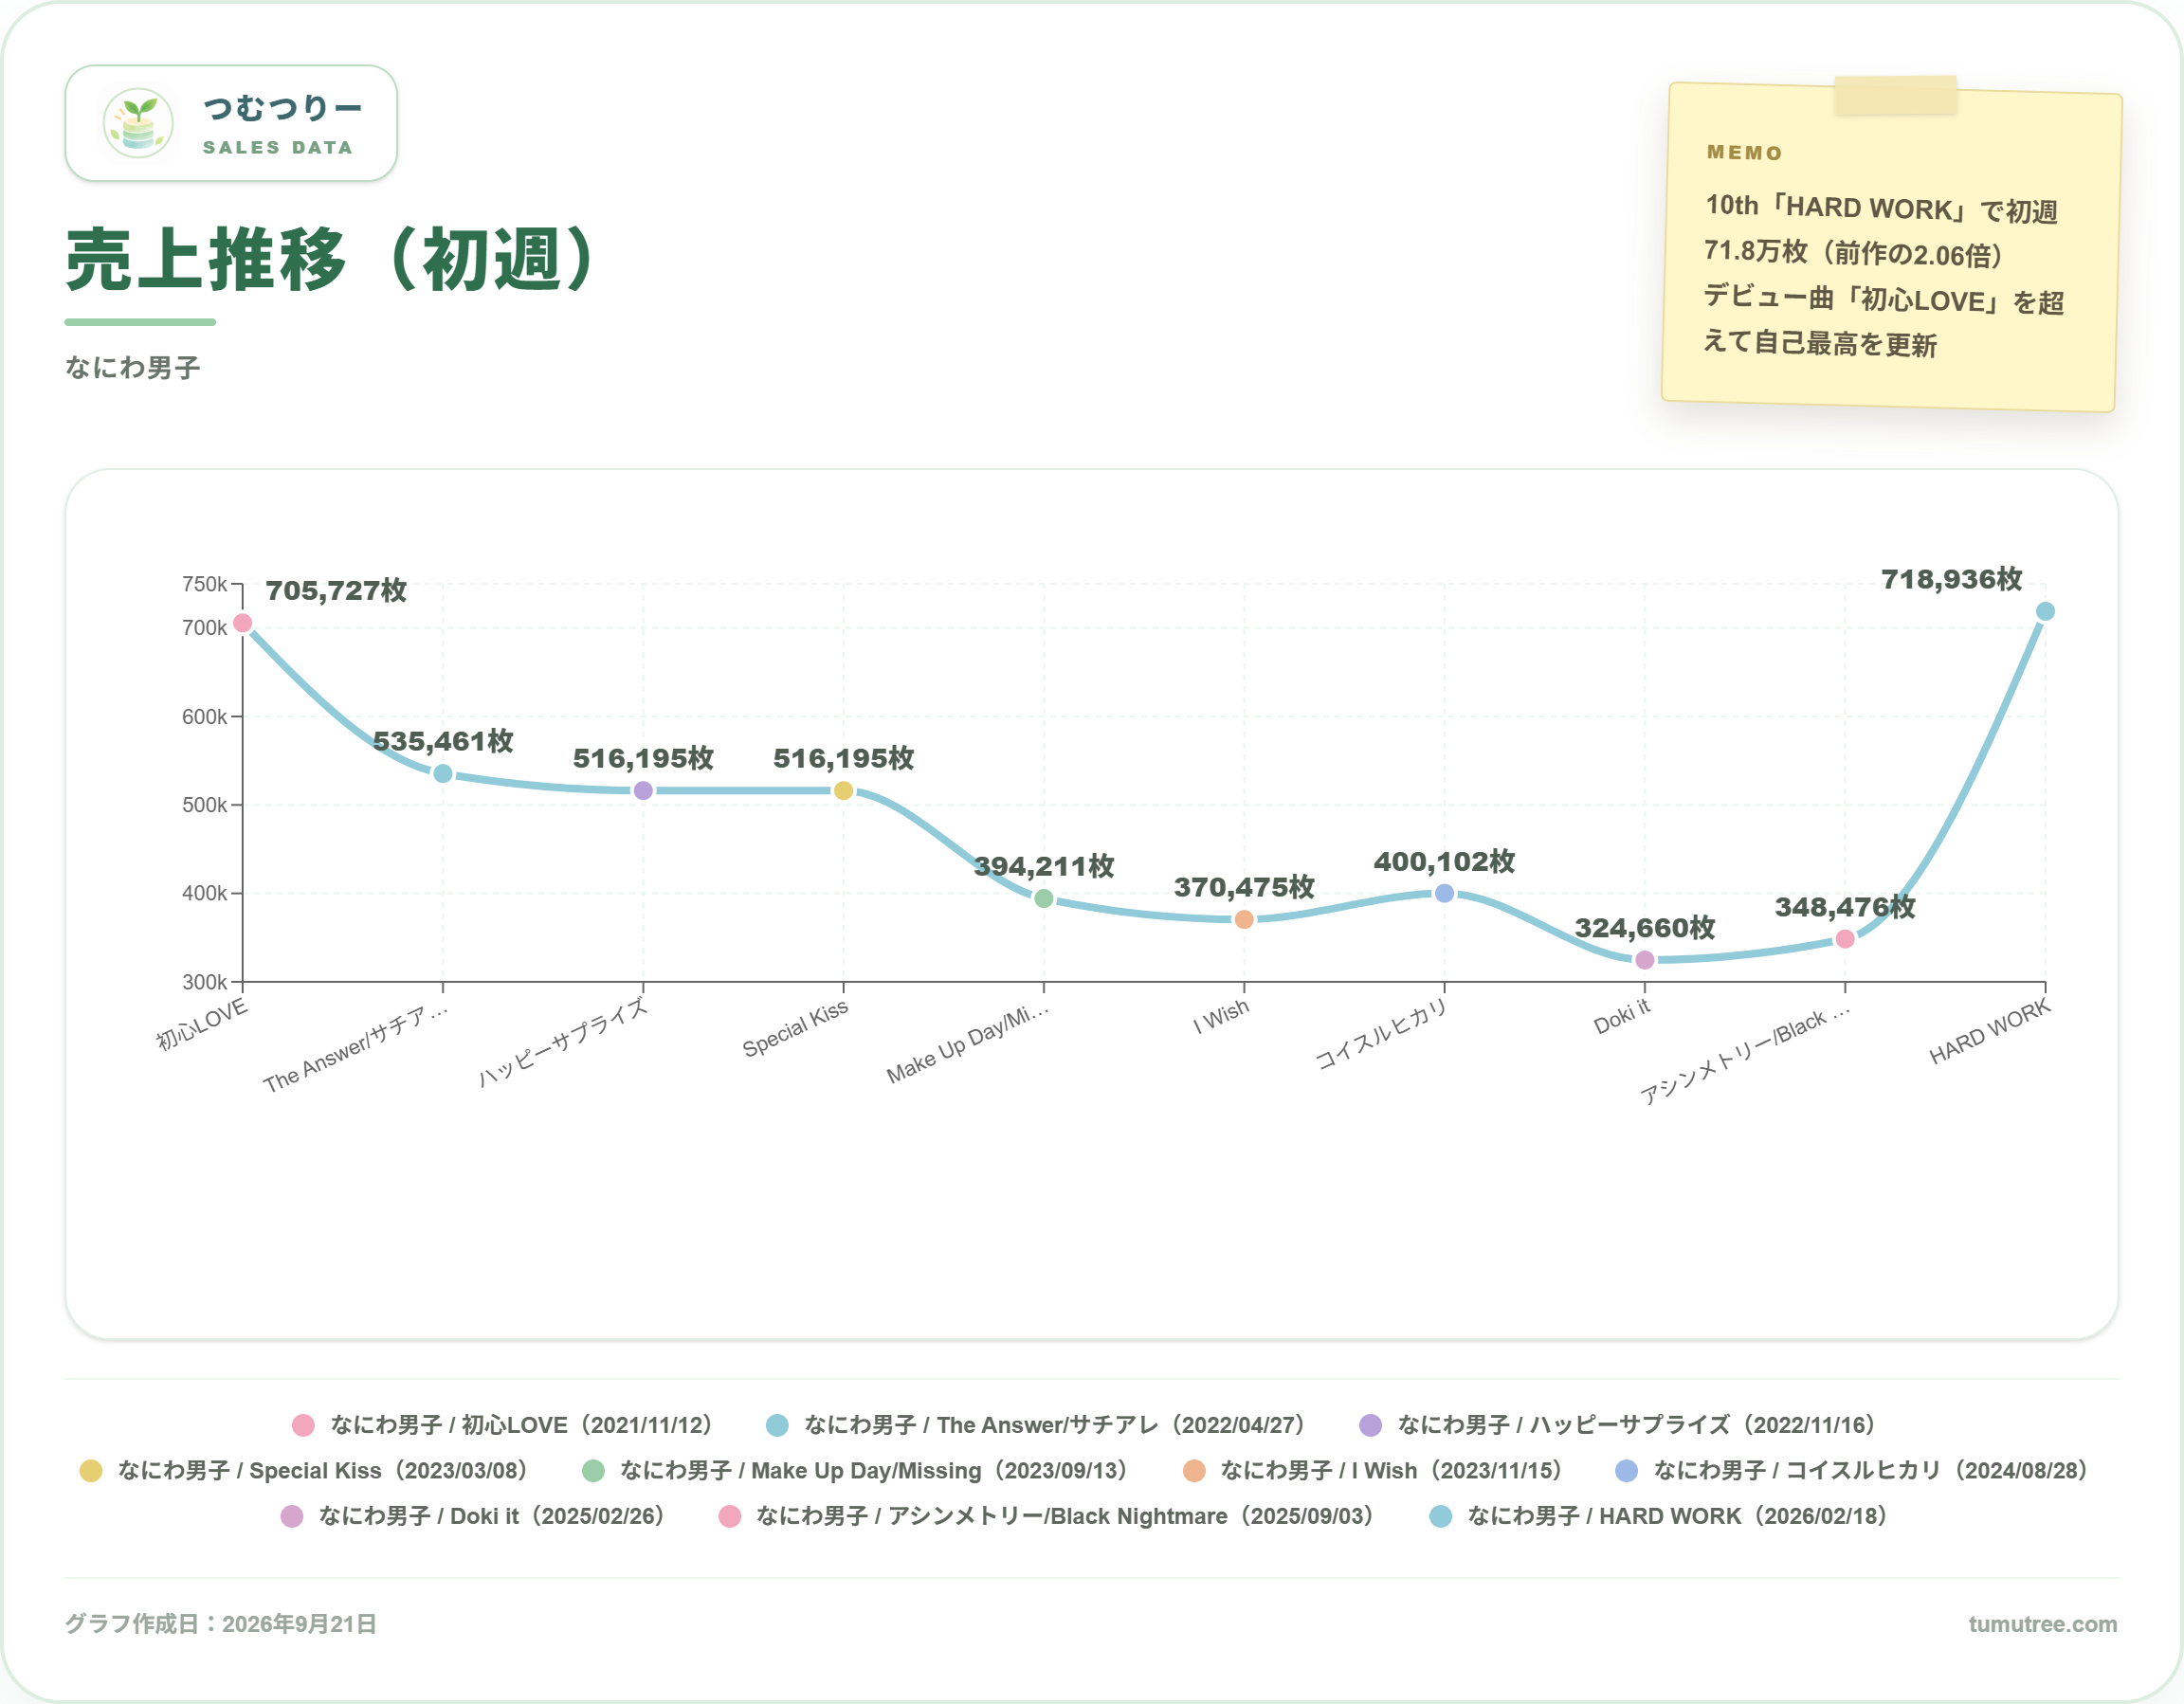The width and height of the screenshot is (2184, 1704).
Task: Click the Doki it data point marker
Action: (1645, 960)
